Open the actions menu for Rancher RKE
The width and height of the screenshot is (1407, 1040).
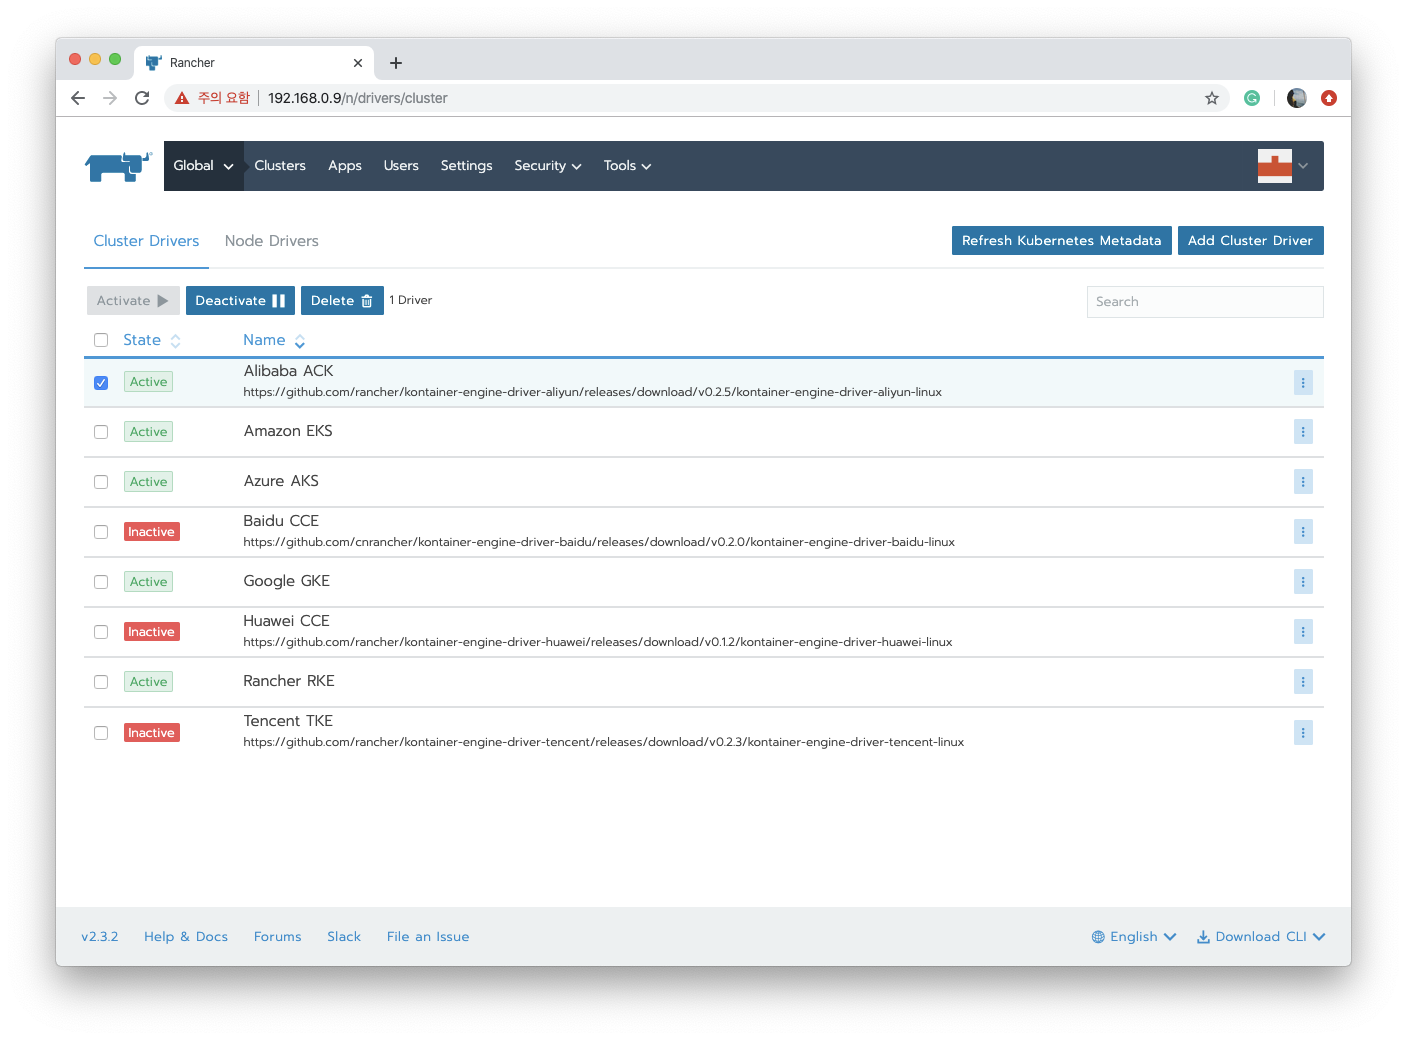tap(1303, 682)
